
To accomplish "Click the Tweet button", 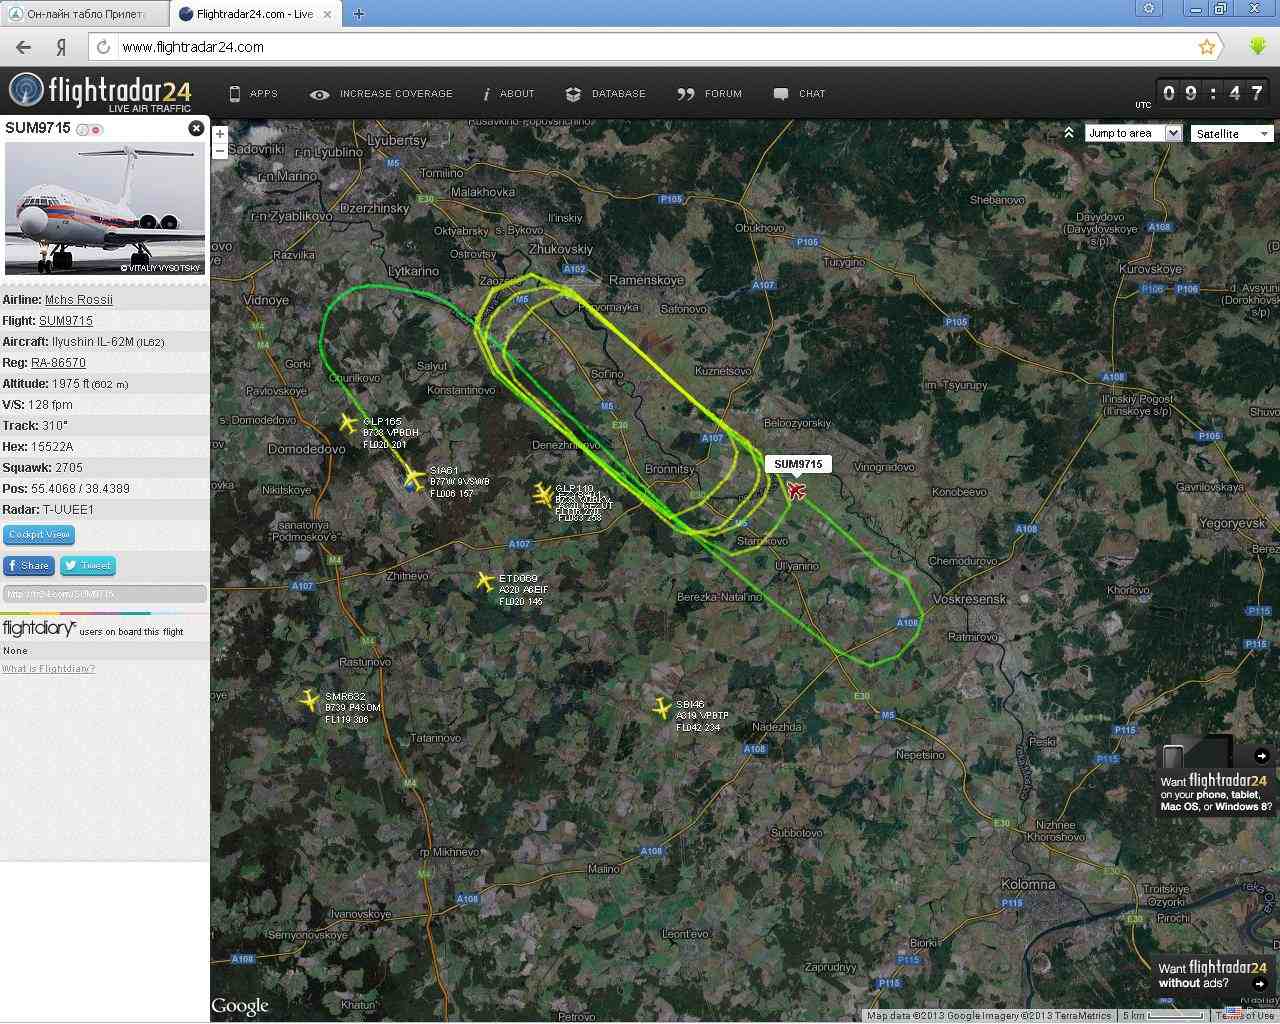I will [88, 566].
